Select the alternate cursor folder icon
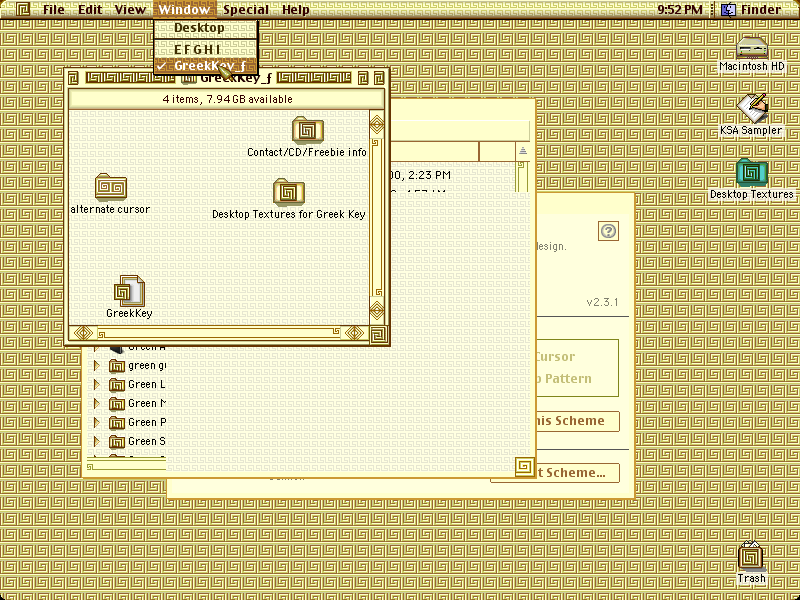The image size is (800, 600). click(x=111, y=187)
